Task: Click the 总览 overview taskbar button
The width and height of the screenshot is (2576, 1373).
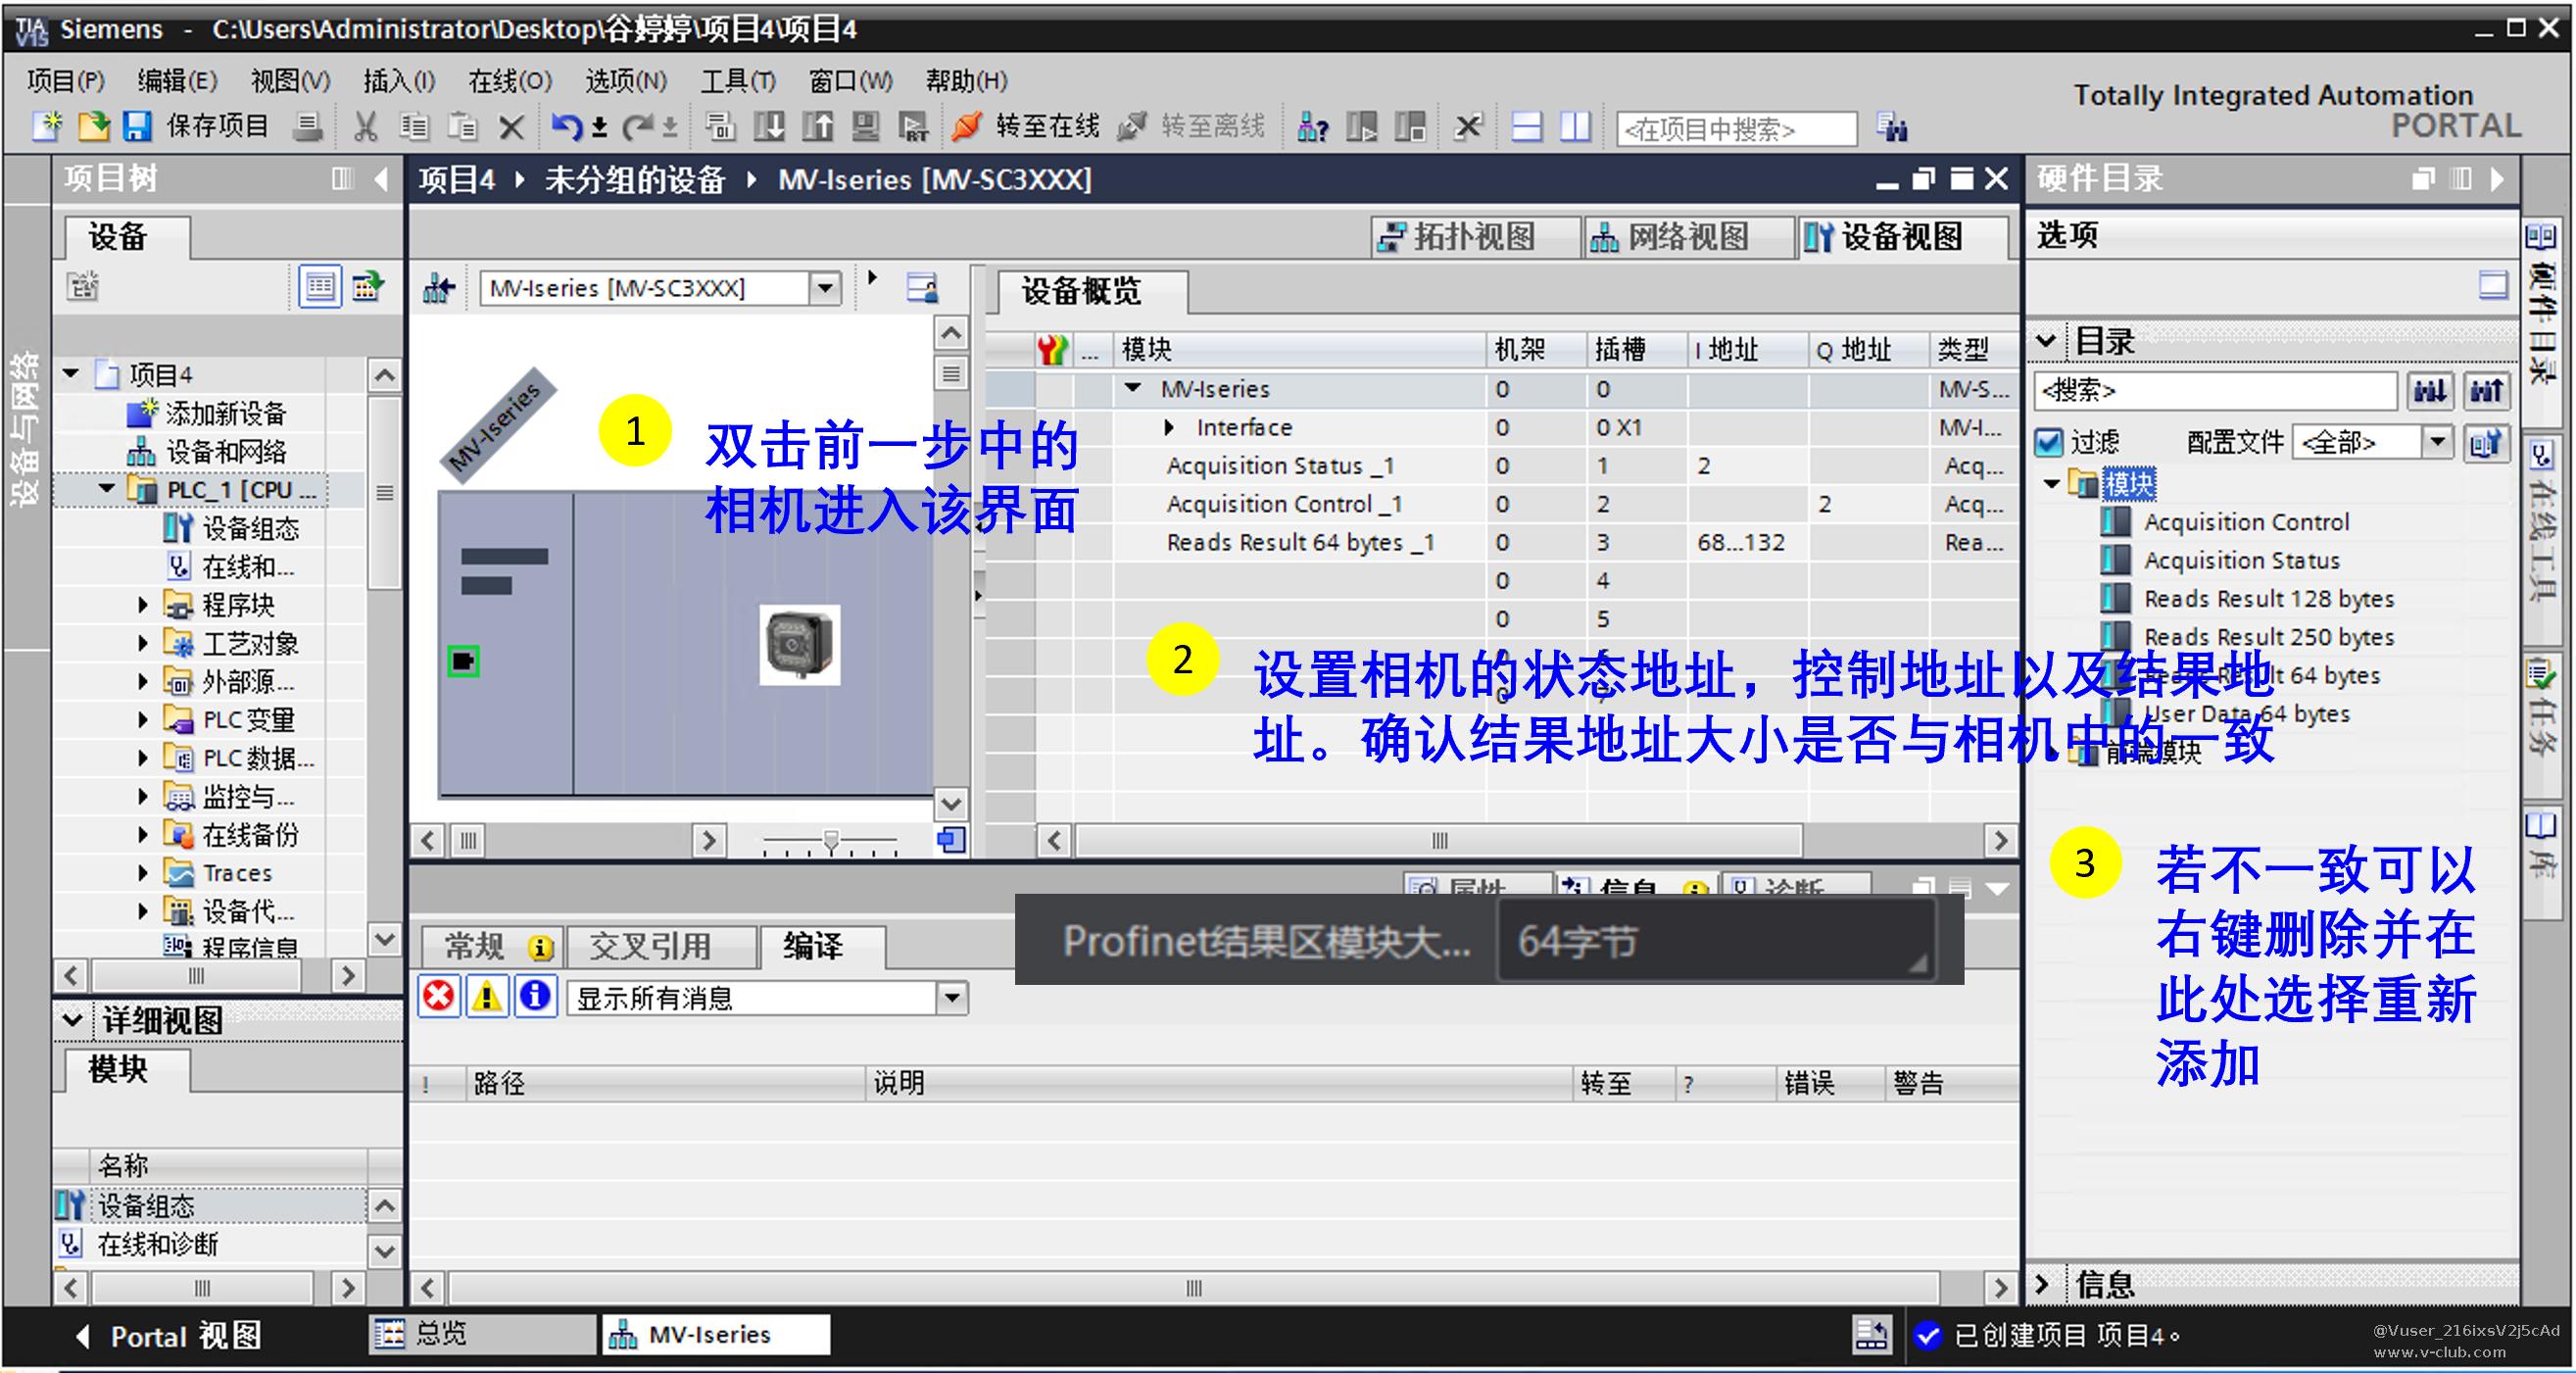Action: (482, 1334)
